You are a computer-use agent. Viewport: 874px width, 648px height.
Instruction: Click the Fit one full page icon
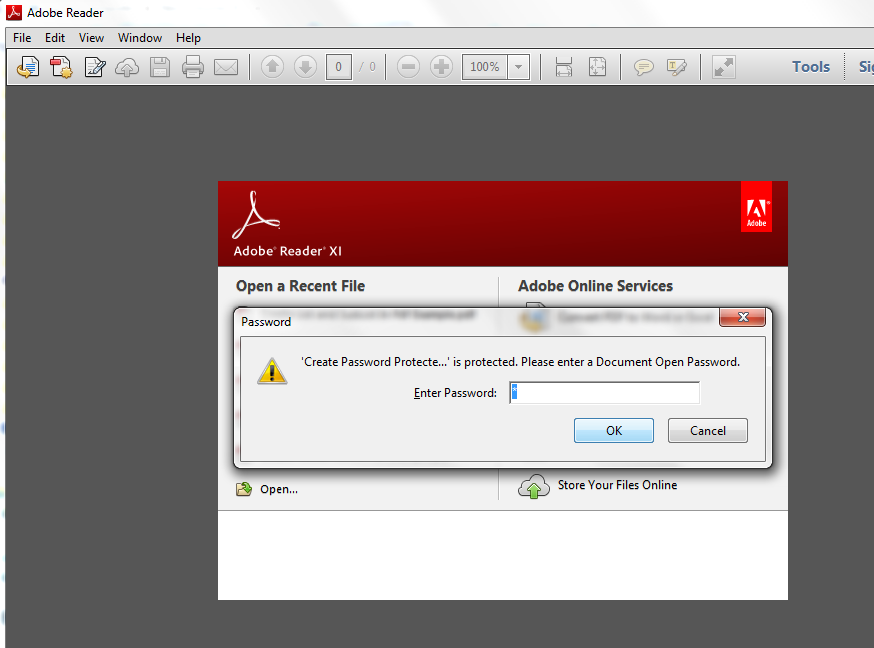pos(597,67)
